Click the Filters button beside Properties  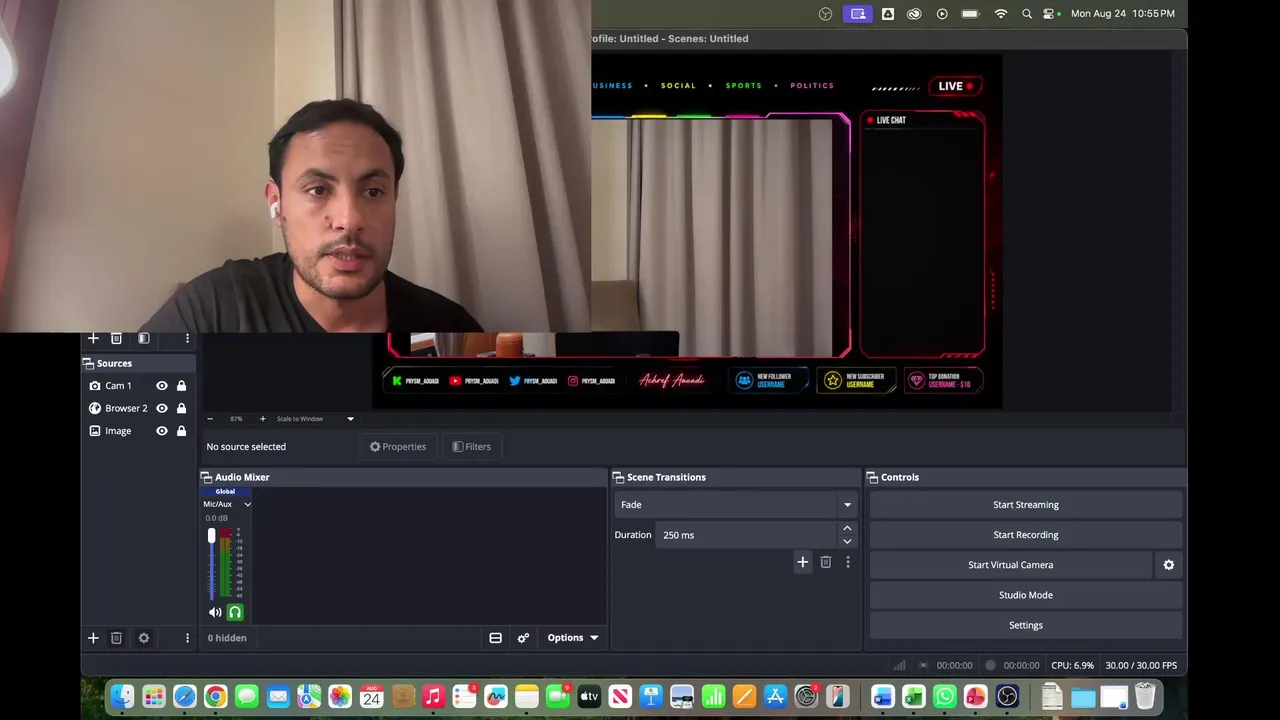pyautogui.click(x=471, y=447)
